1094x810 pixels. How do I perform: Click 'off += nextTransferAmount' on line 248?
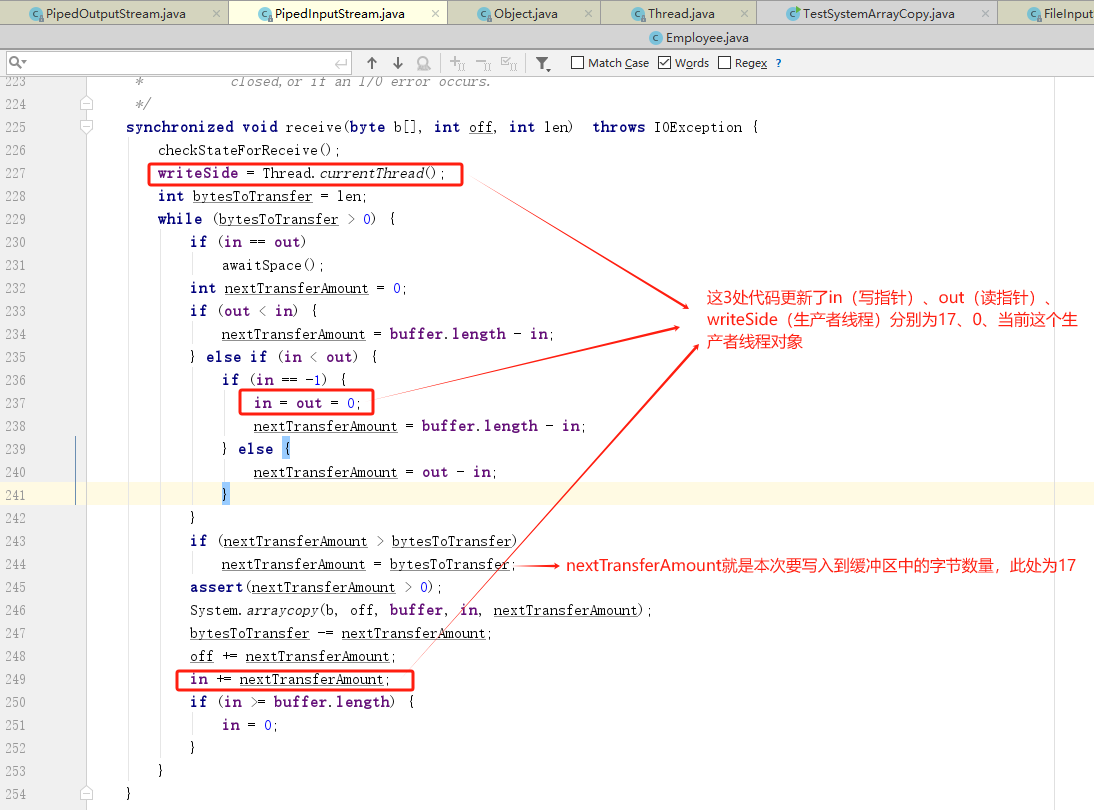pyautogui.click(x=292, y=657)
